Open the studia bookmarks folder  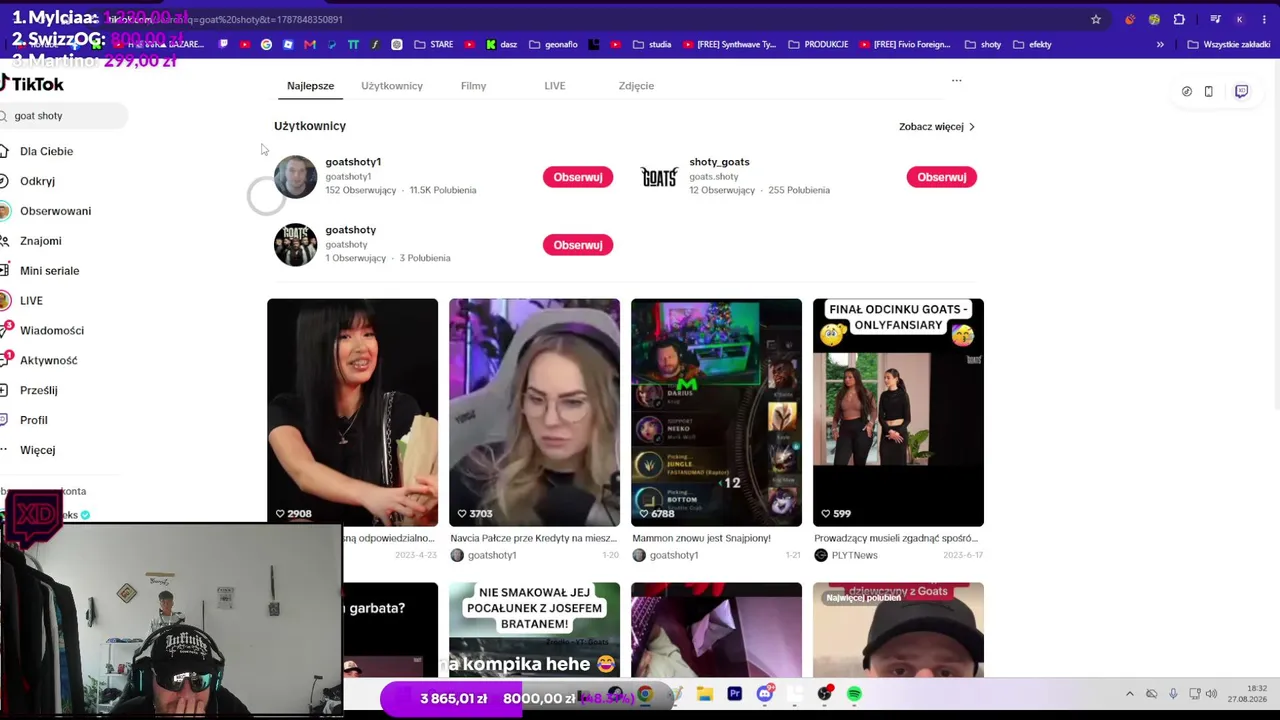(x=651, y=44)
